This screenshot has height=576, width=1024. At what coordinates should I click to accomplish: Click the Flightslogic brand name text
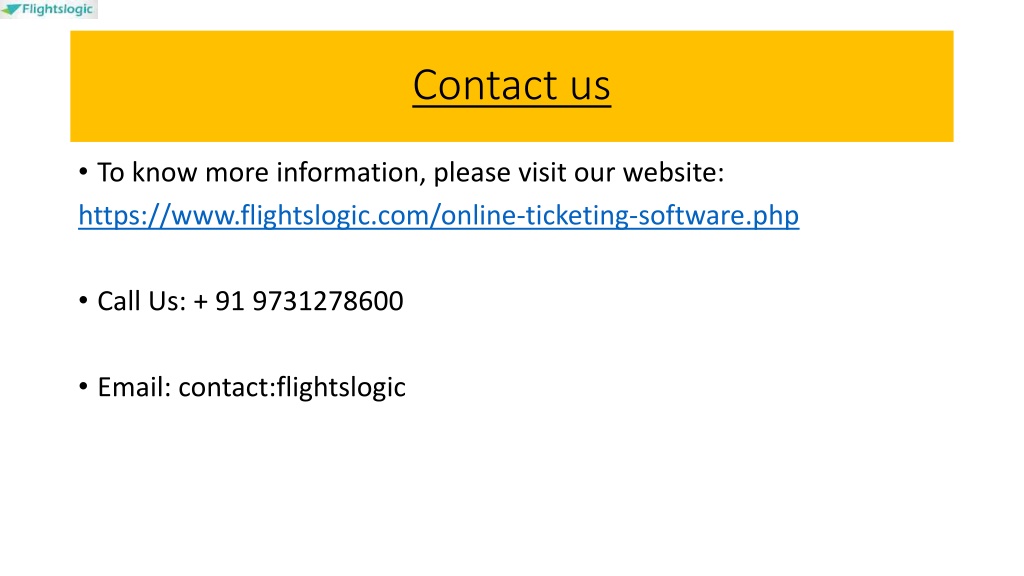(57, 9)
